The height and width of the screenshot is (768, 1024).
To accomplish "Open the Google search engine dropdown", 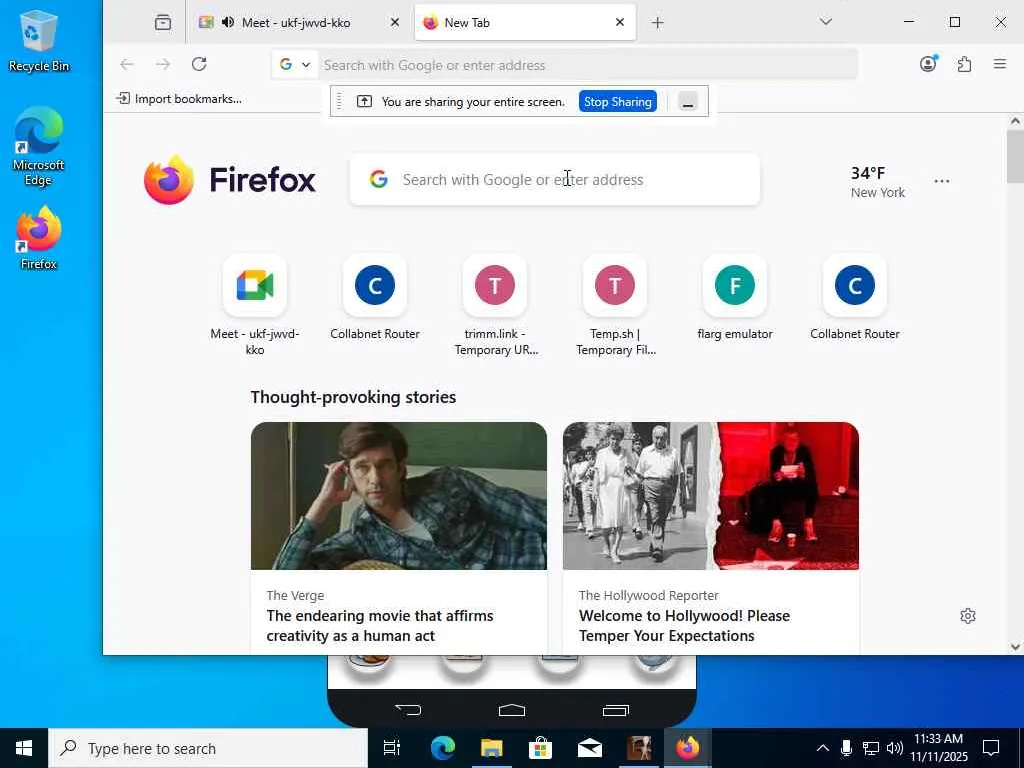I will 295,65.
